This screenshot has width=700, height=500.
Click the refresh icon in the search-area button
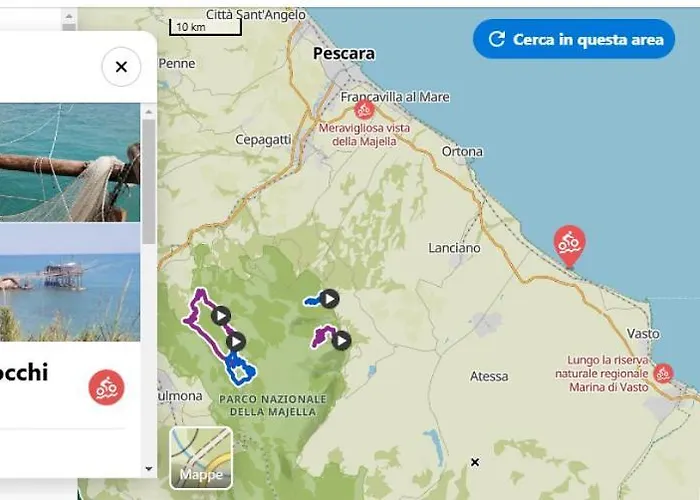(x=496, y=40)
